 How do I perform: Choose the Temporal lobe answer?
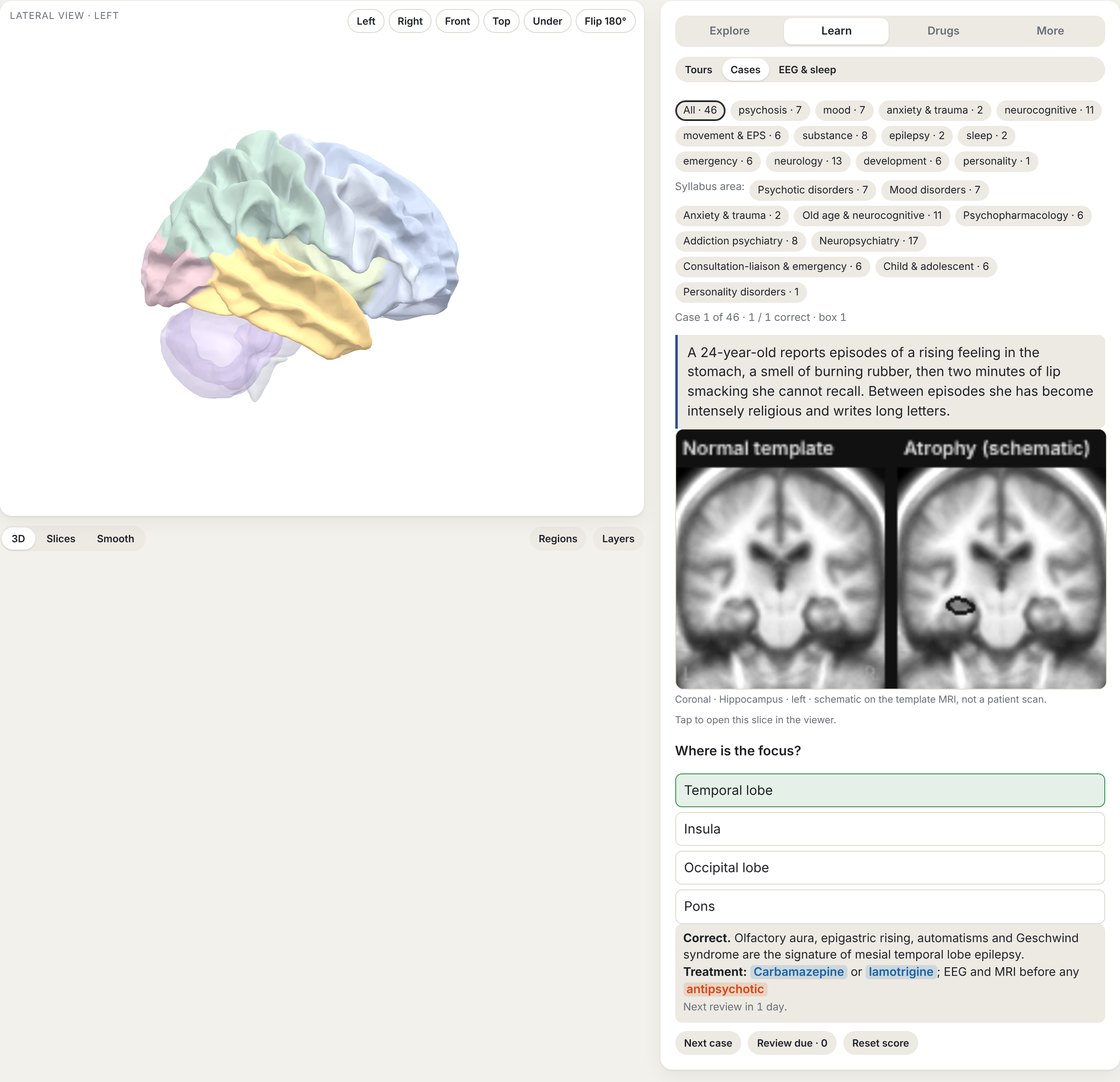[890, 791]
